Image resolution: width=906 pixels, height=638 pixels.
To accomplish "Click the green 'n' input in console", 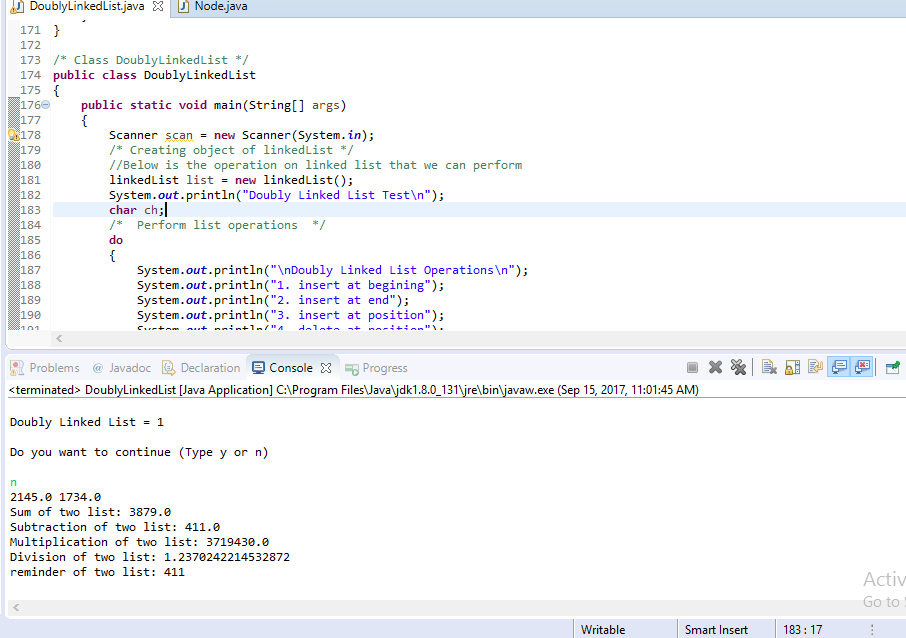I will (x=13, y=483).
